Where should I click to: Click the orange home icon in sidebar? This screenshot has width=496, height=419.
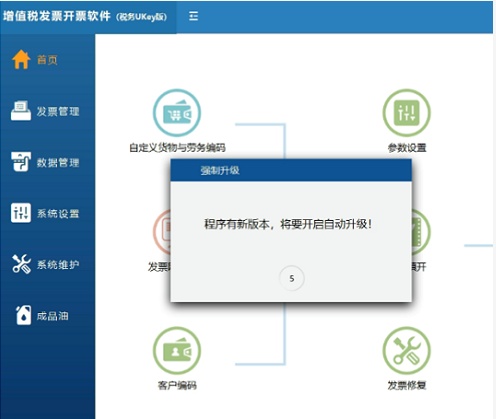point(21,59)
